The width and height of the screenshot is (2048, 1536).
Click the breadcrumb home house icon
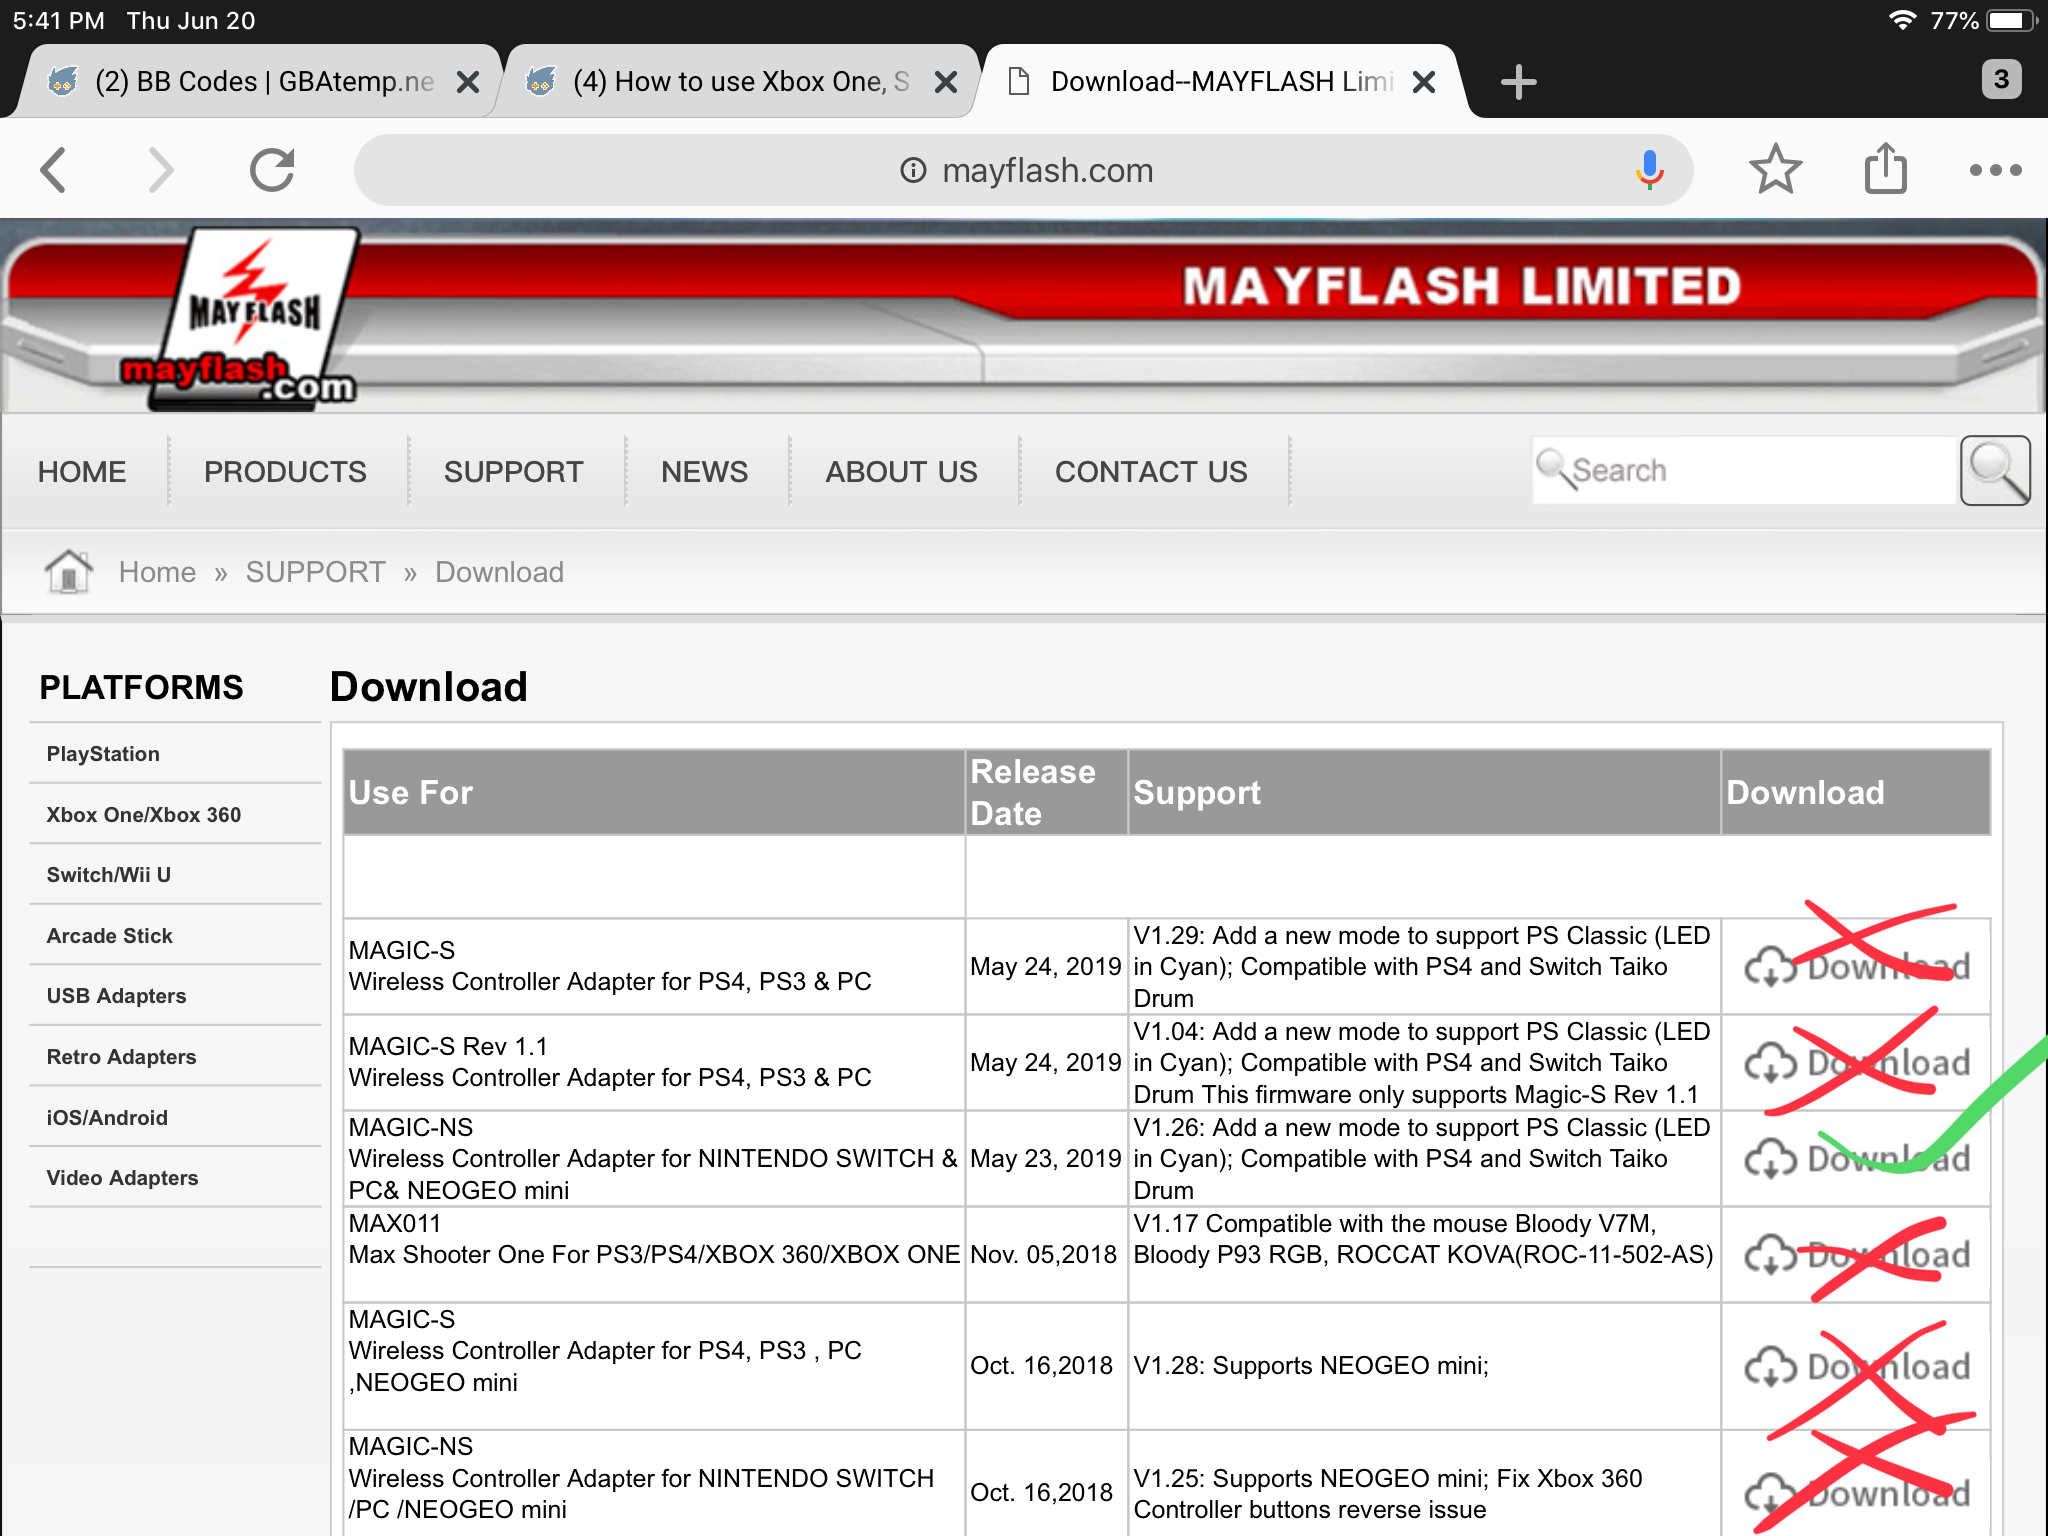tap(69, 572)
